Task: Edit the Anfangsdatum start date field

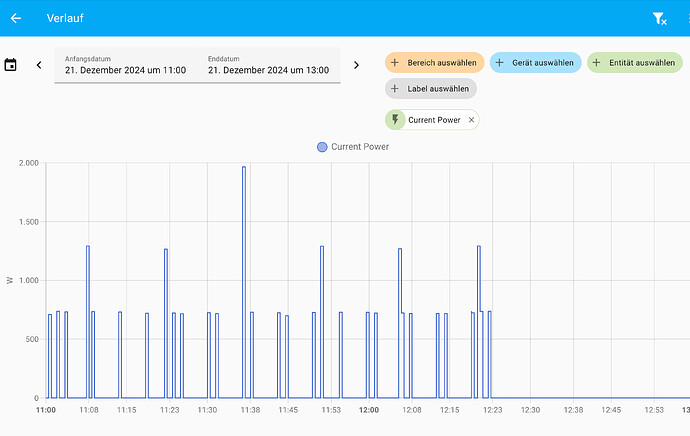Action: (x=125, y=65)
